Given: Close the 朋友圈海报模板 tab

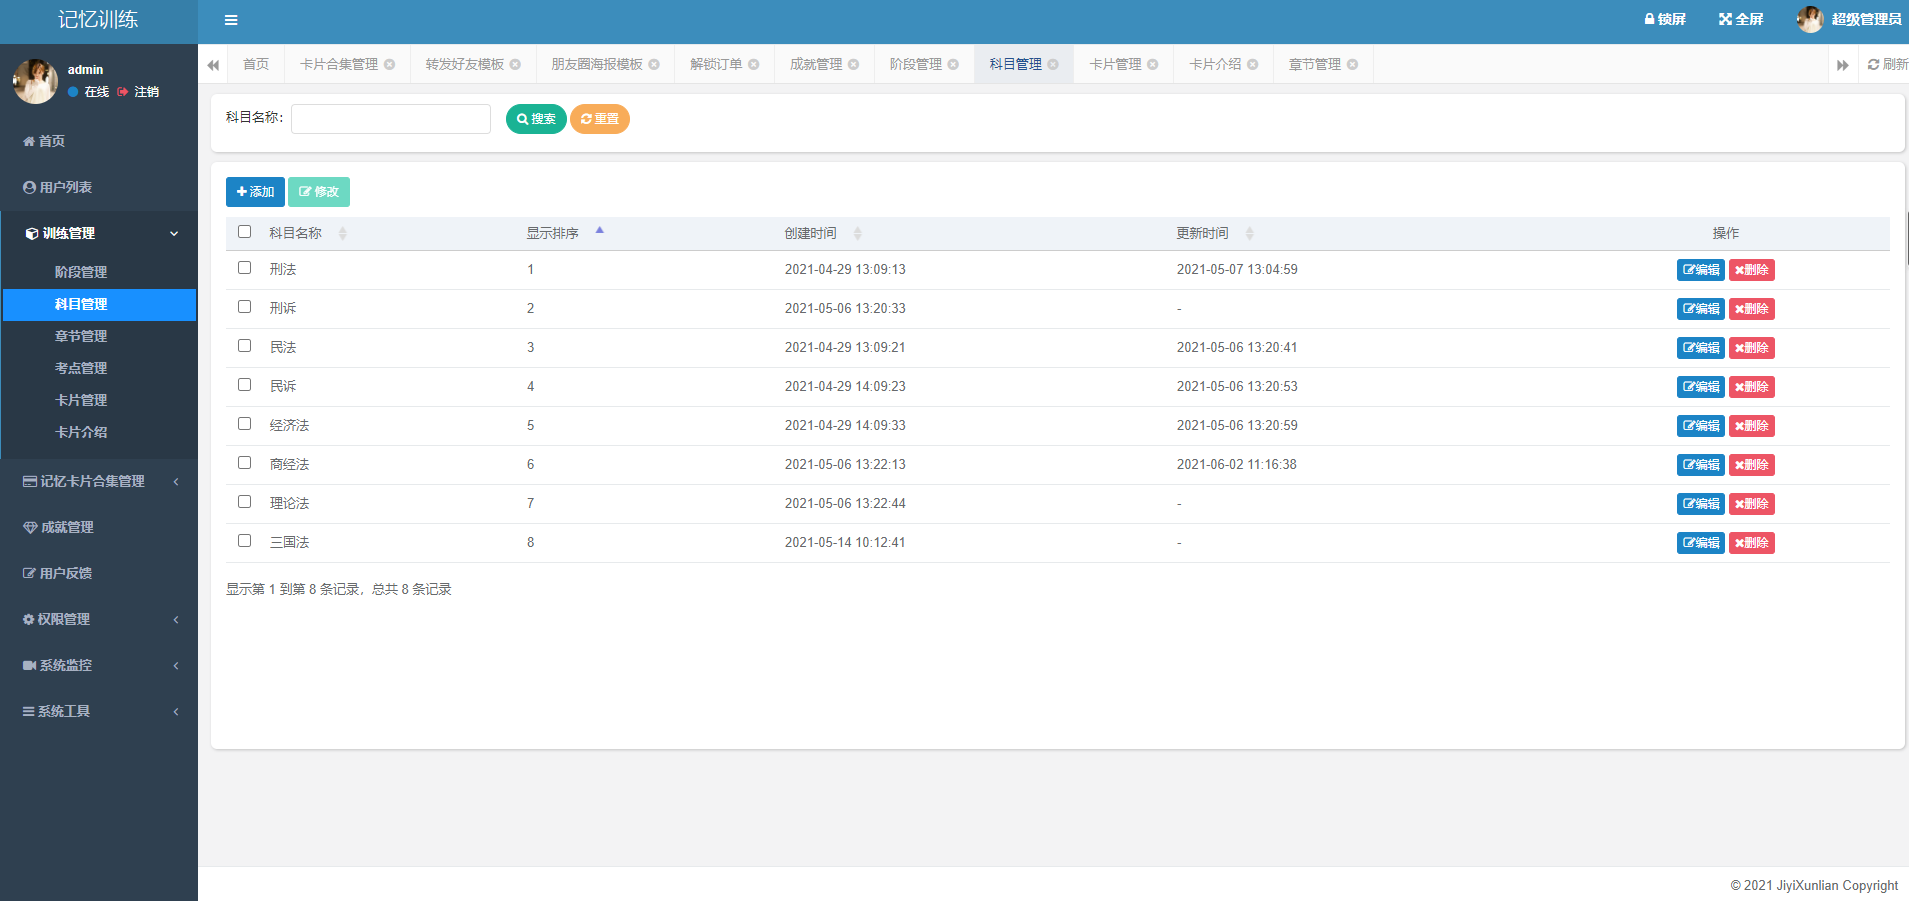Looking at the screenshot, I should pos(654,64).
